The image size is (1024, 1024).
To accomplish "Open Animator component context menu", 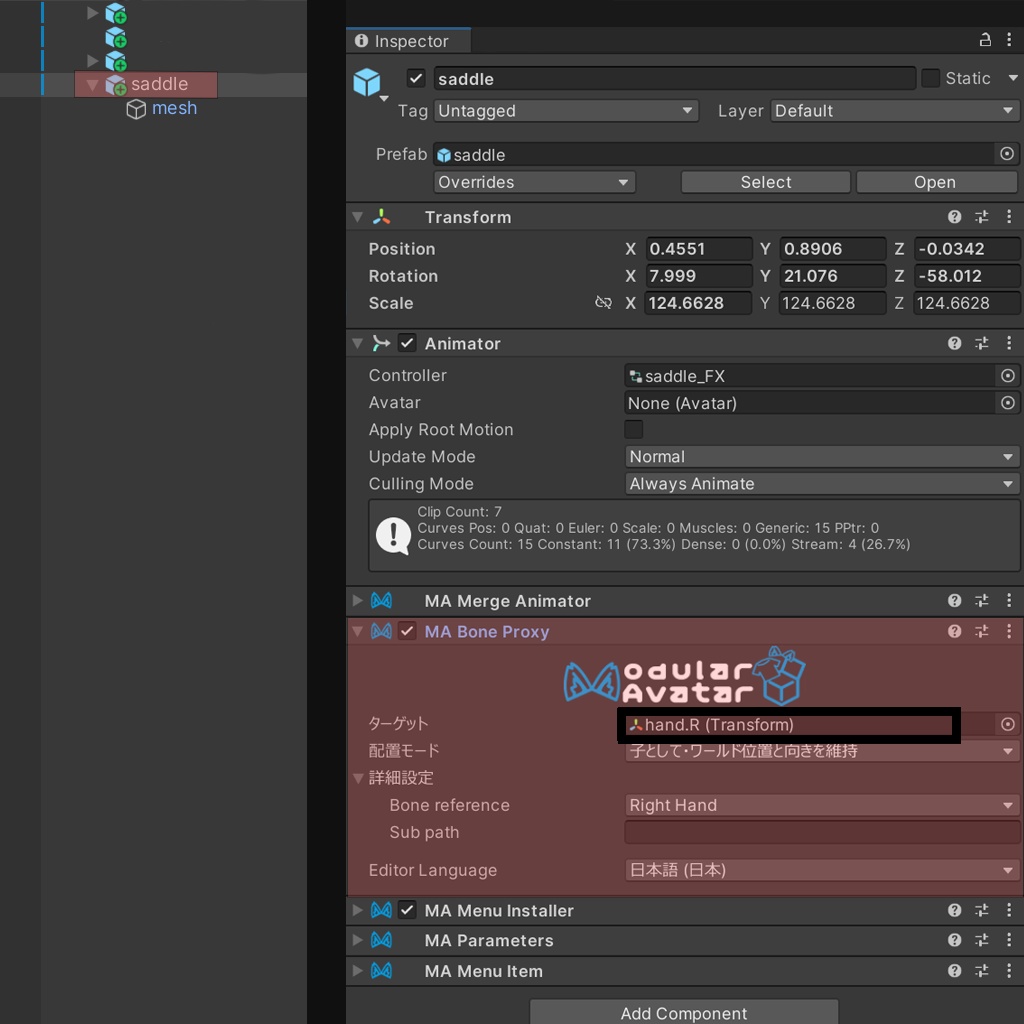I will tap(1009, 343).
